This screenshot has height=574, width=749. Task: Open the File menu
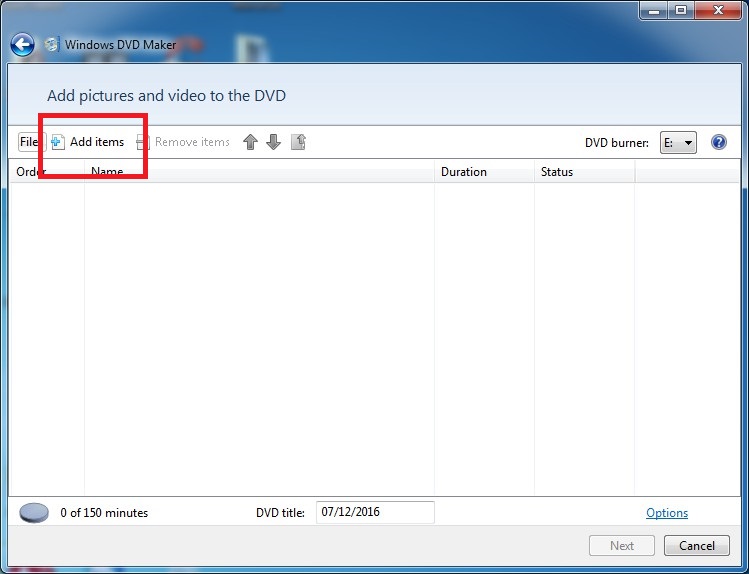click(29, 142)
